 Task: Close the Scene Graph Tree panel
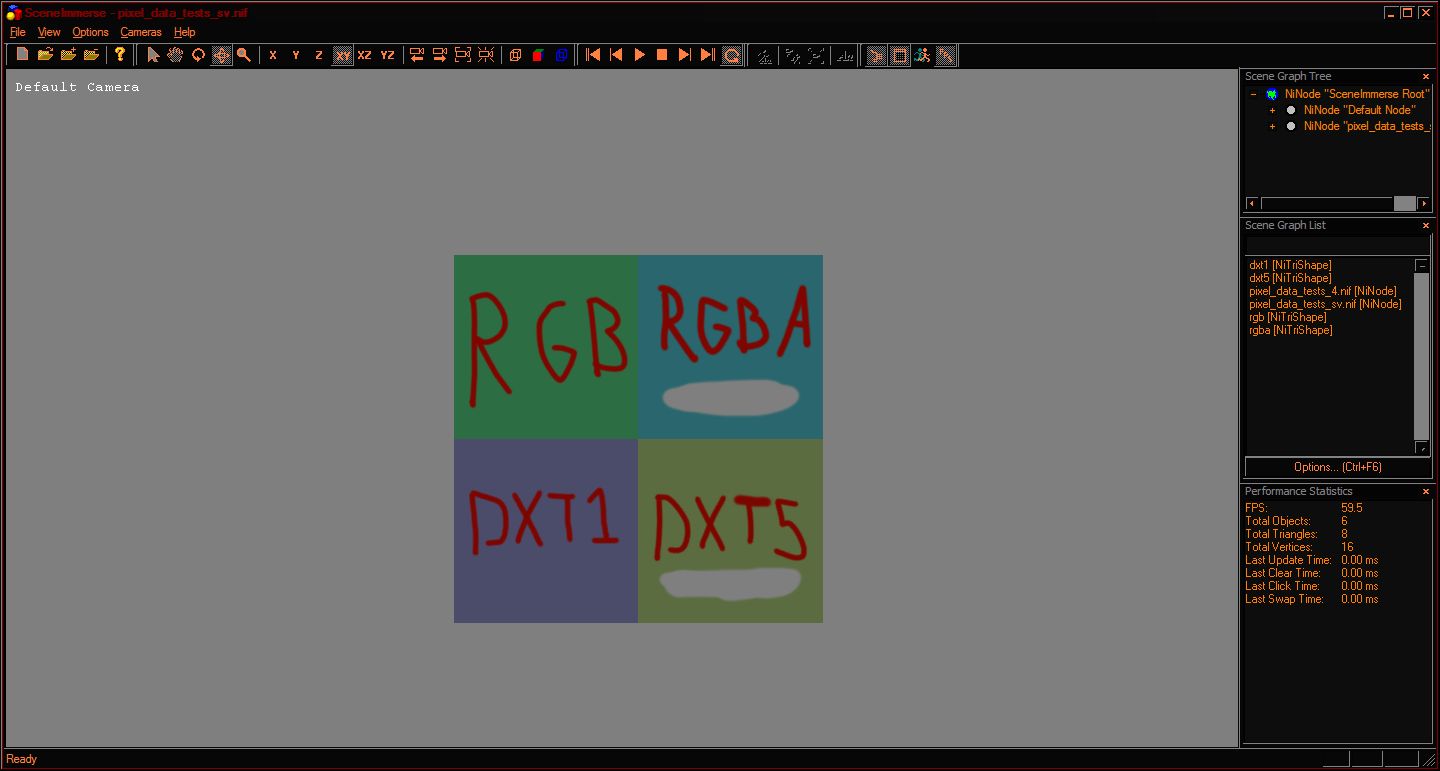[1426, 77]
